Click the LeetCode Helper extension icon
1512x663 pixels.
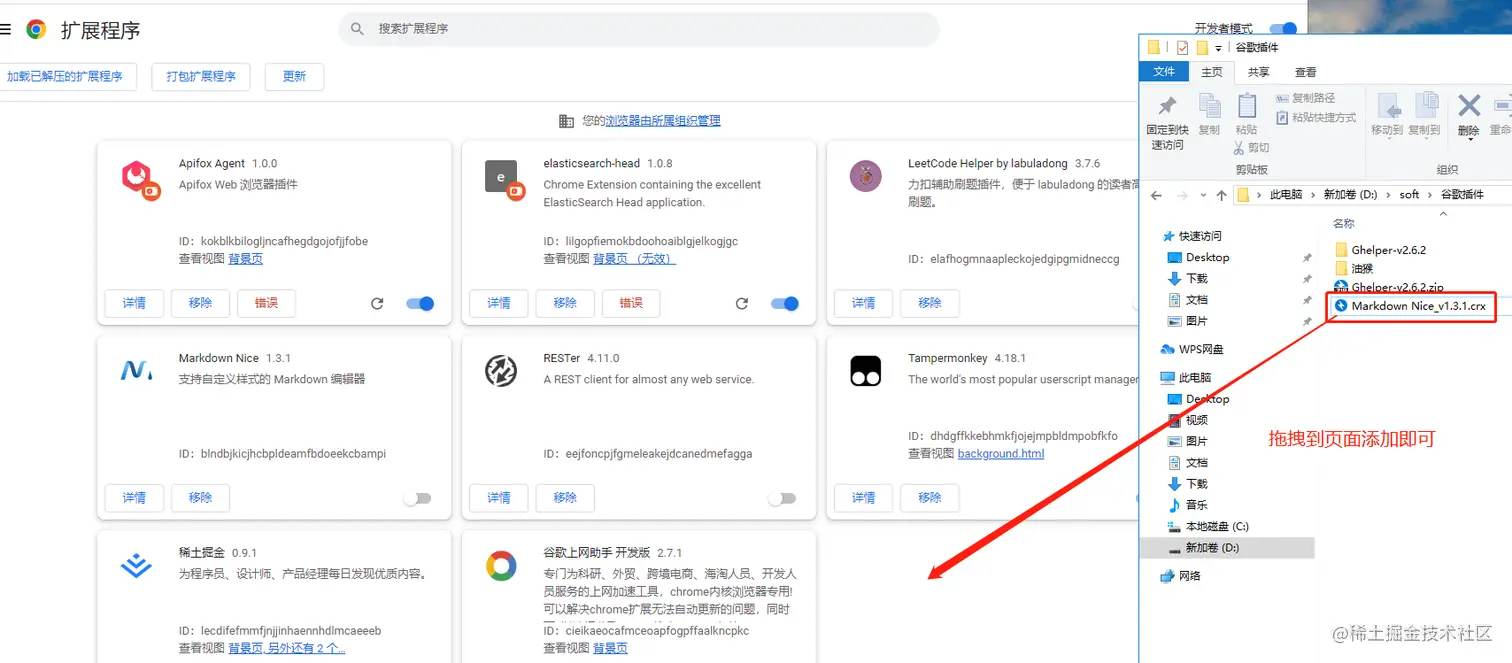(864, 176)
